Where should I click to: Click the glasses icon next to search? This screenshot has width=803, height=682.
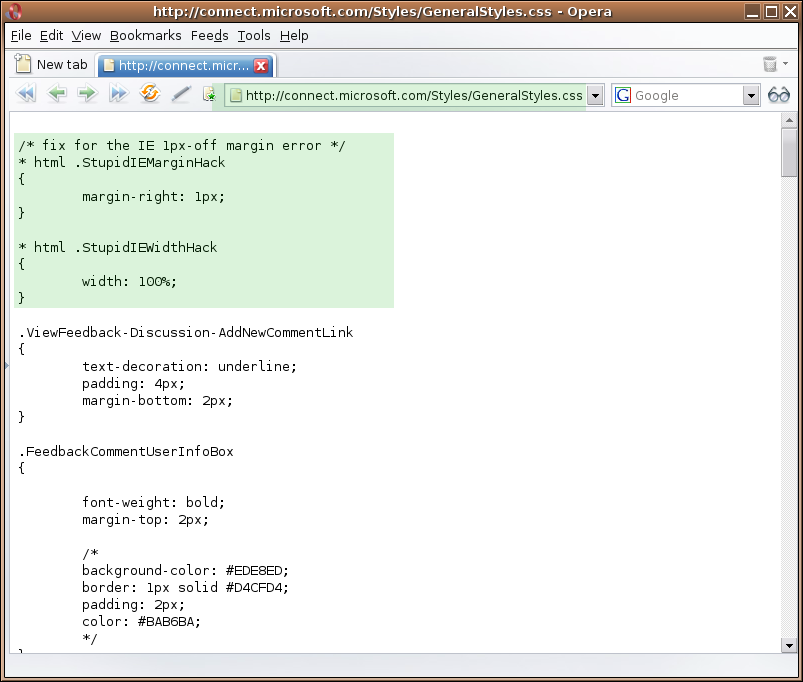pyautogui.click(x=779, y=95)
